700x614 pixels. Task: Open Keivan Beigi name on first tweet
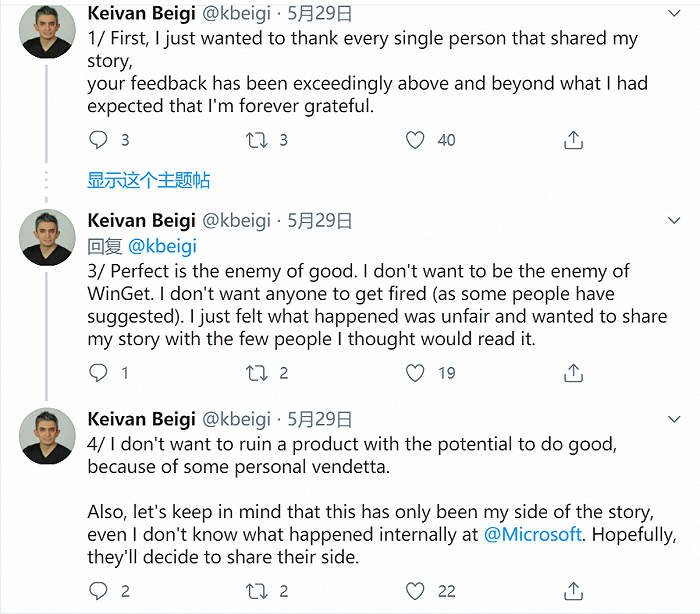tap(141, 13)
